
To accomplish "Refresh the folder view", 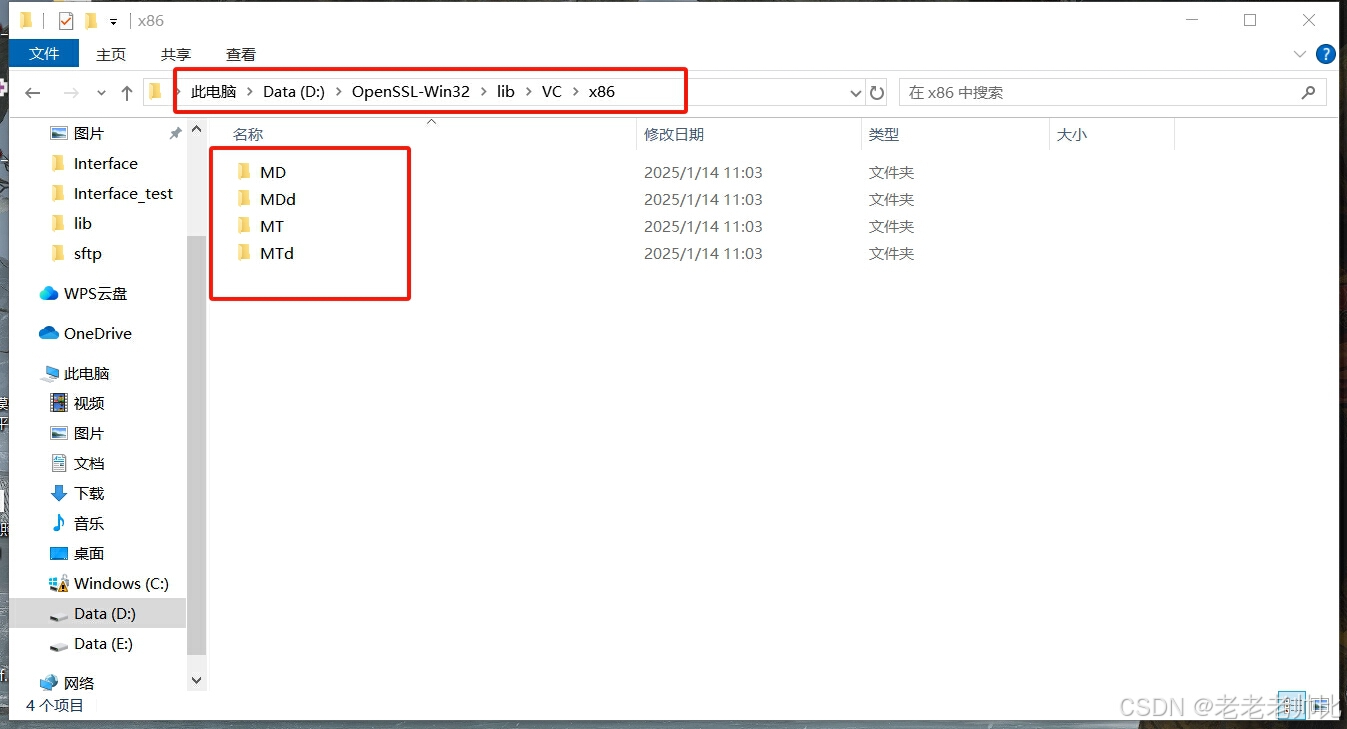I will click(877, 92).
